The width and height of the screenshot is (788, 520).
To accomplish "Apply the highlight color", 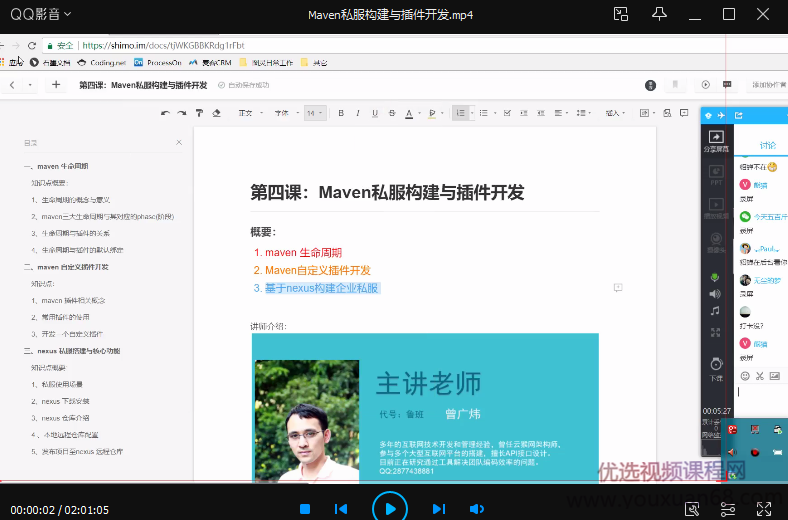I will point(432,114).
